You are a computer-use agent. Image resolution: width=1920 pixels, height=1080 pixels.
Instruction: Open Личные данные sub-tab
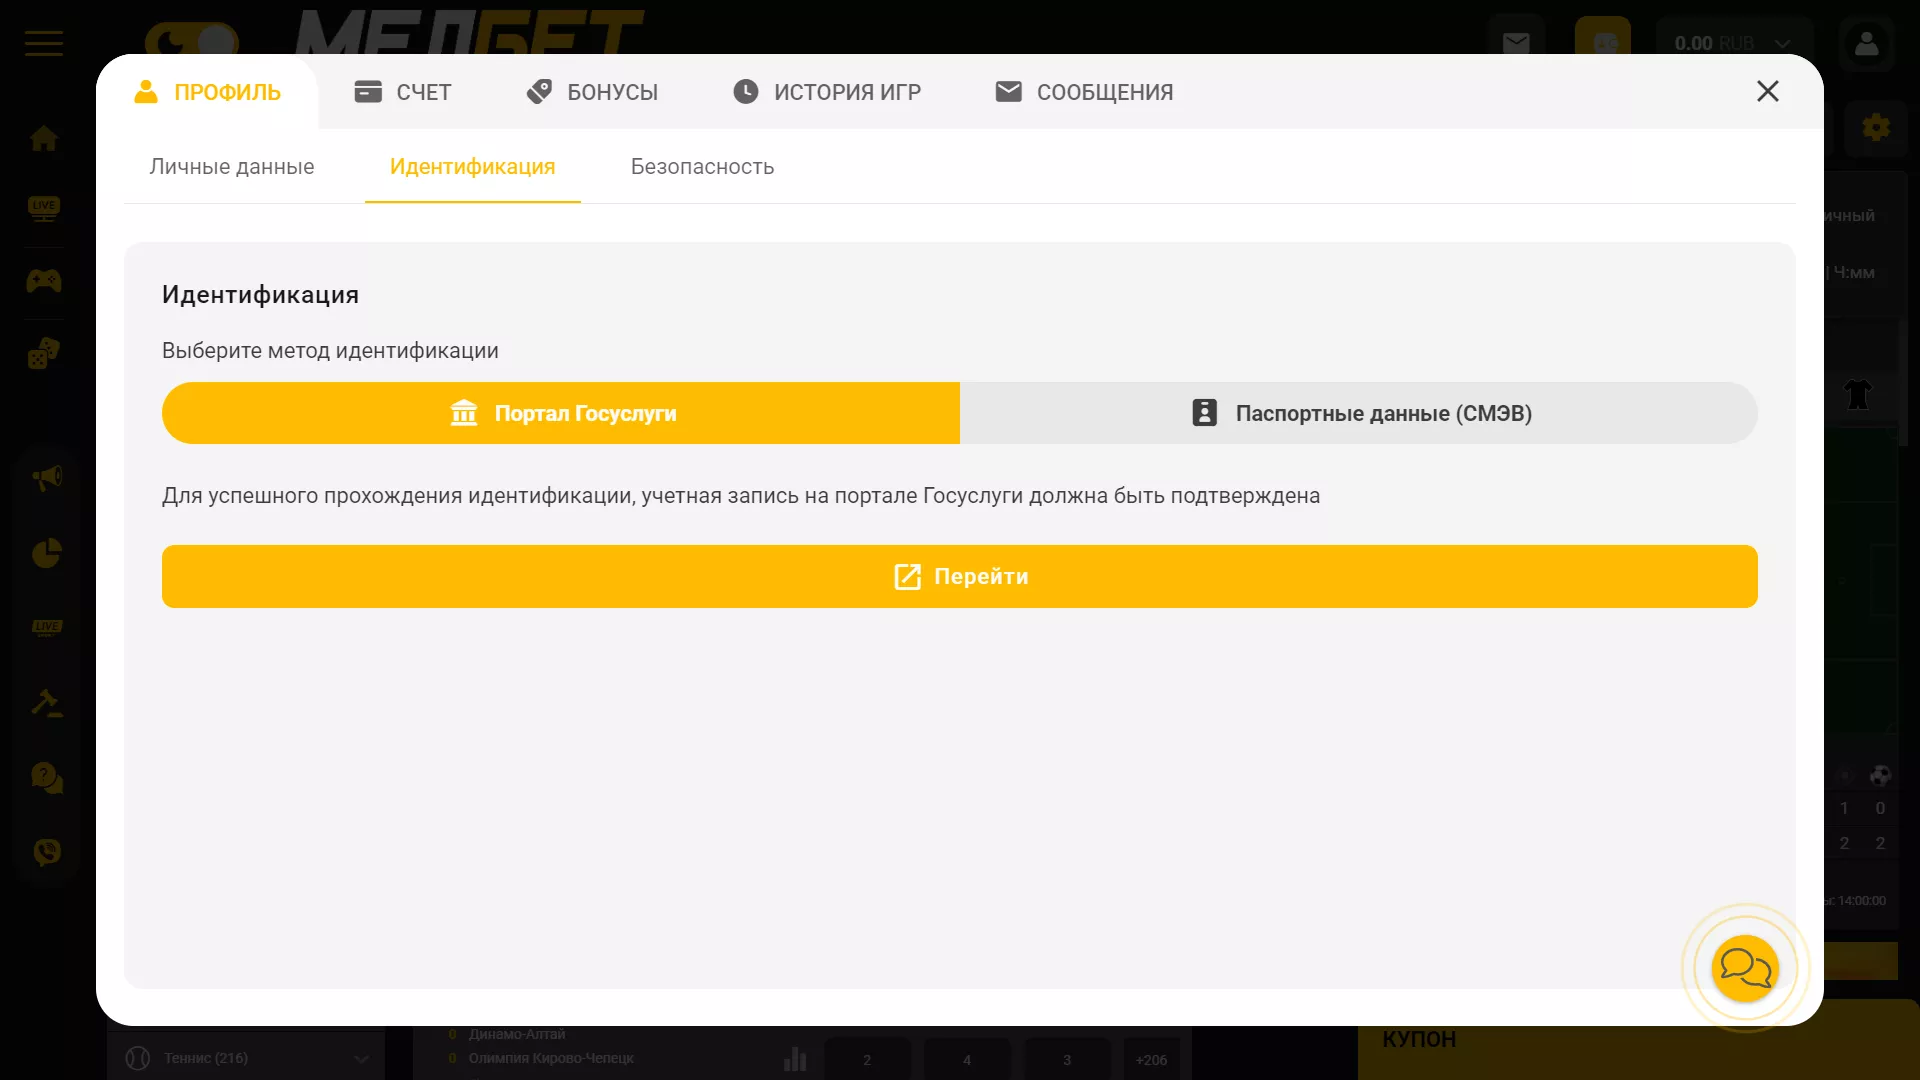[x=232, y=167]
